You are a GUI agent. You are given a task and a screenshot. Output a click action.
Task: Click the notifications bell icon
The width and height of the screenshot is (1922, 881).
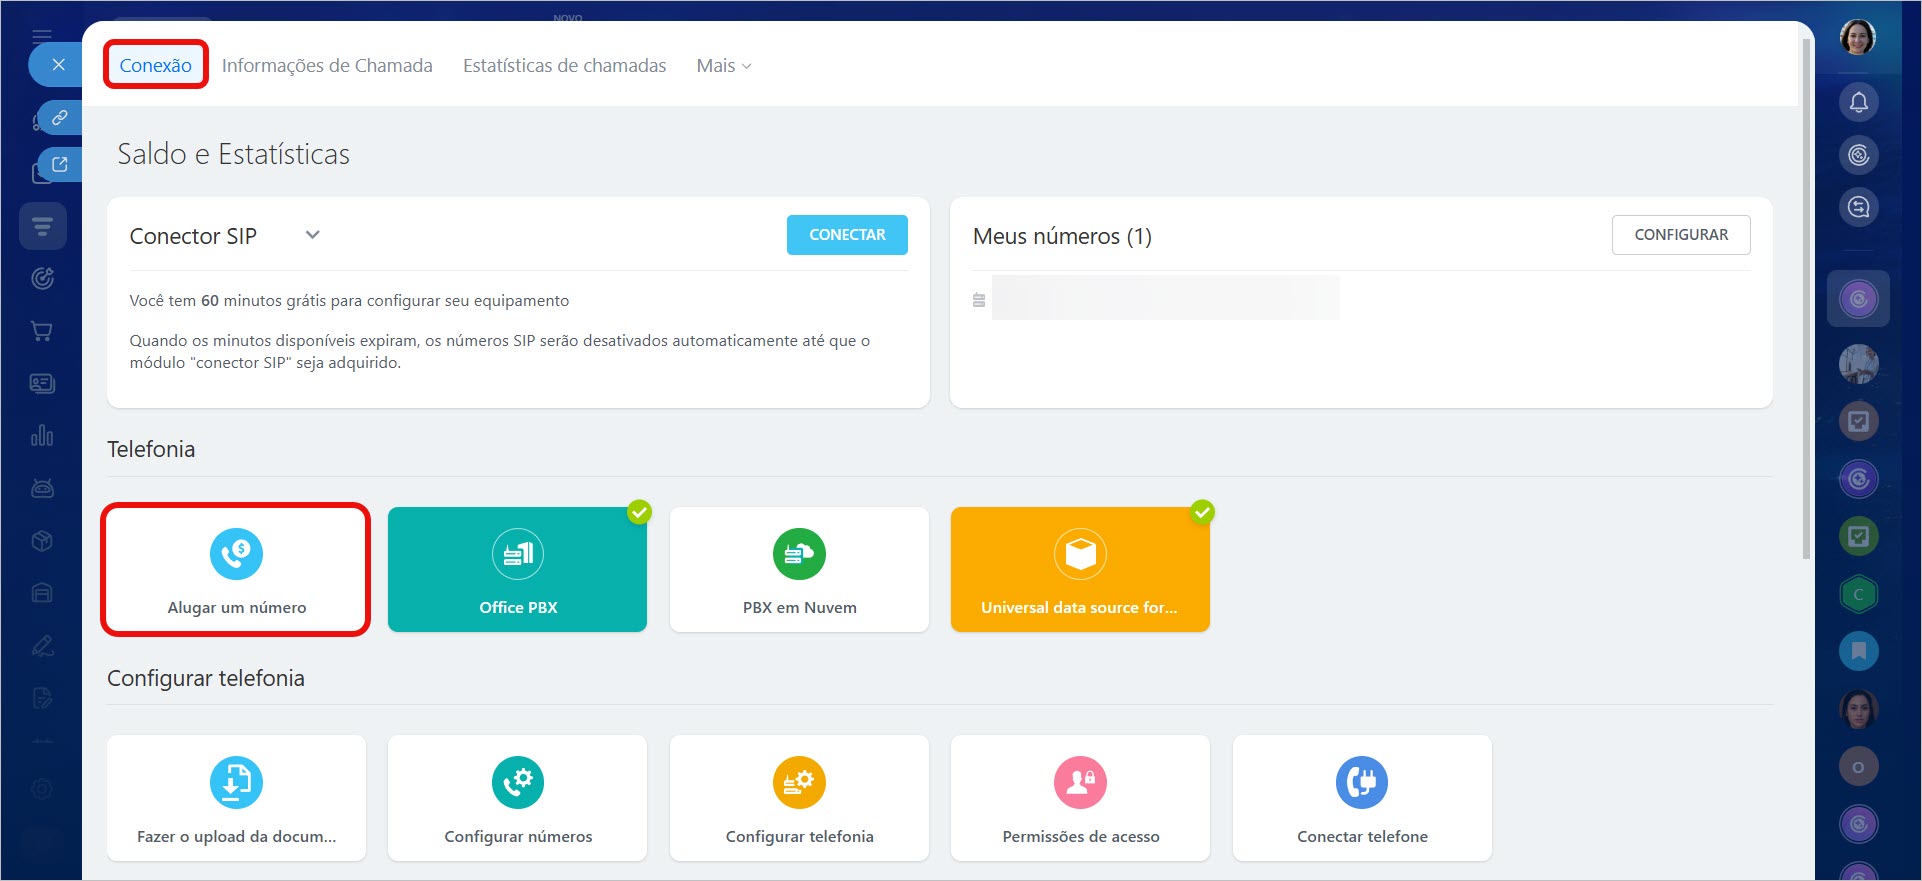[1858, 102]
